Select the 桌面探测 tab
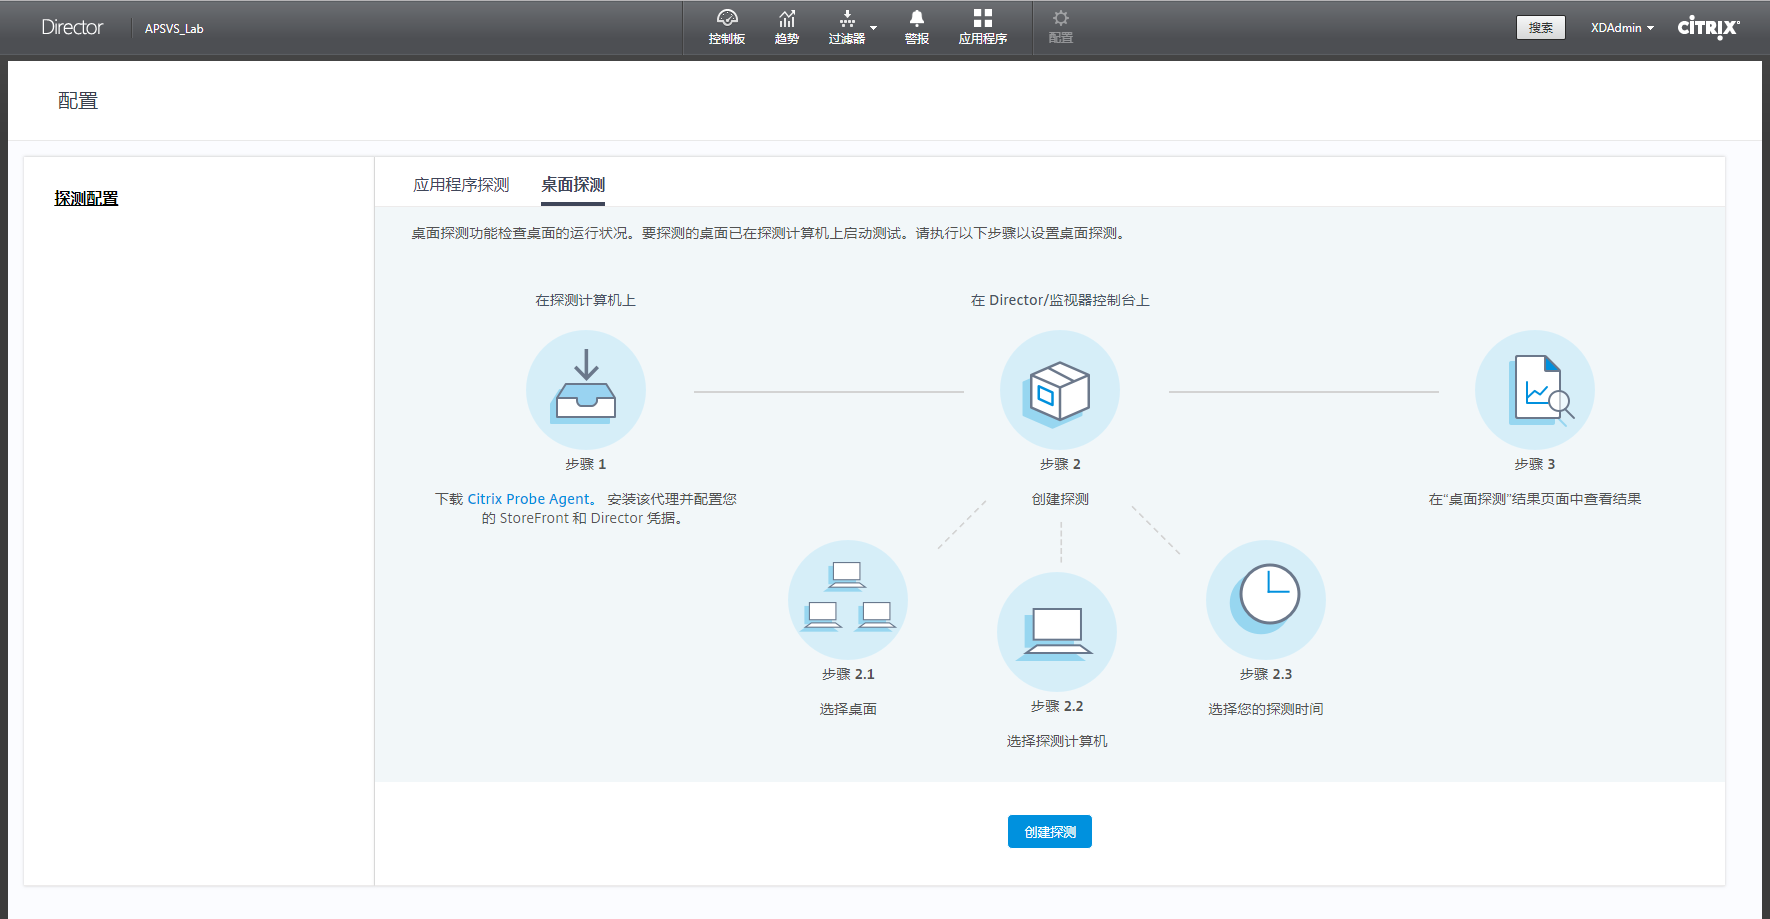Screen dimensions: 1770x919 pyautogui.click(x=573, y=185)
